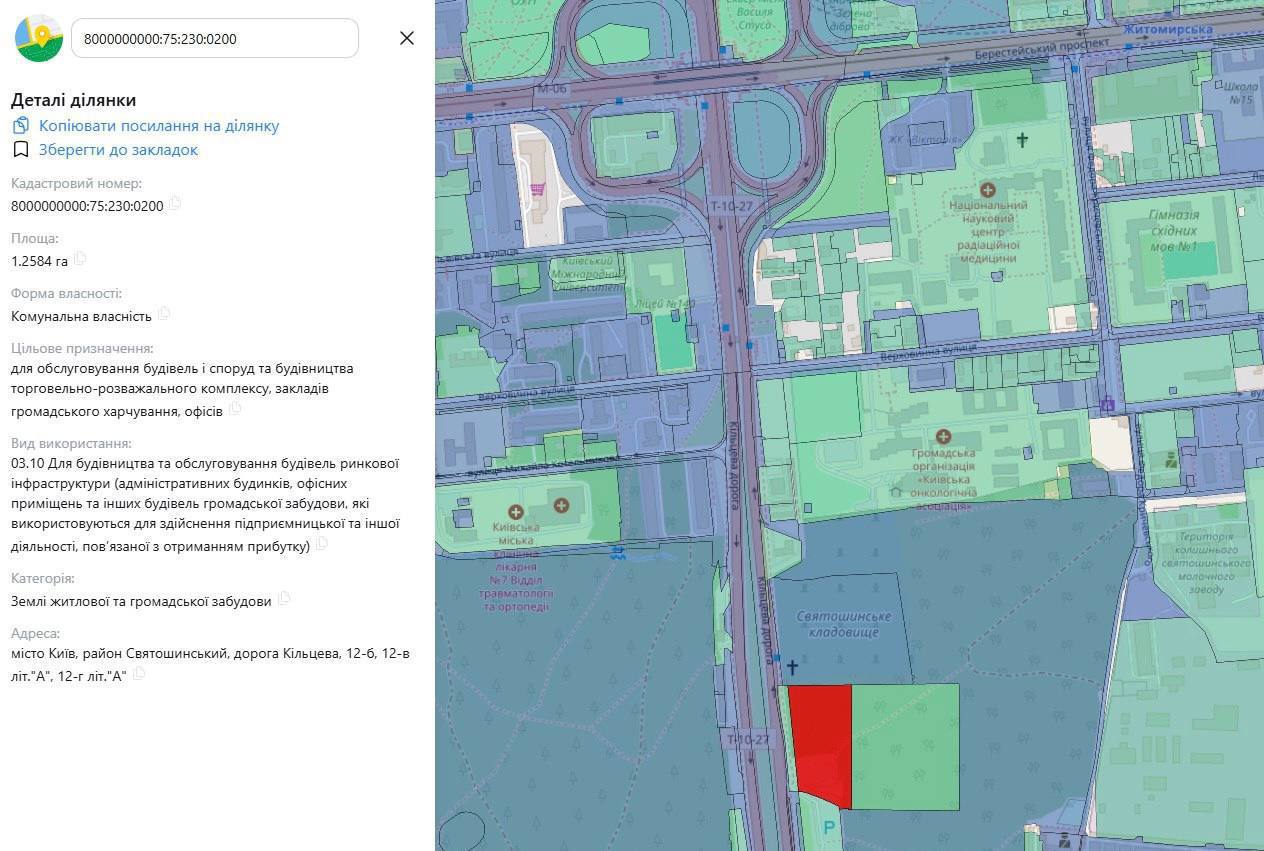Click the parking 'P' marker on the map
The image size is (1264, 851).
[x=828, y=828]
